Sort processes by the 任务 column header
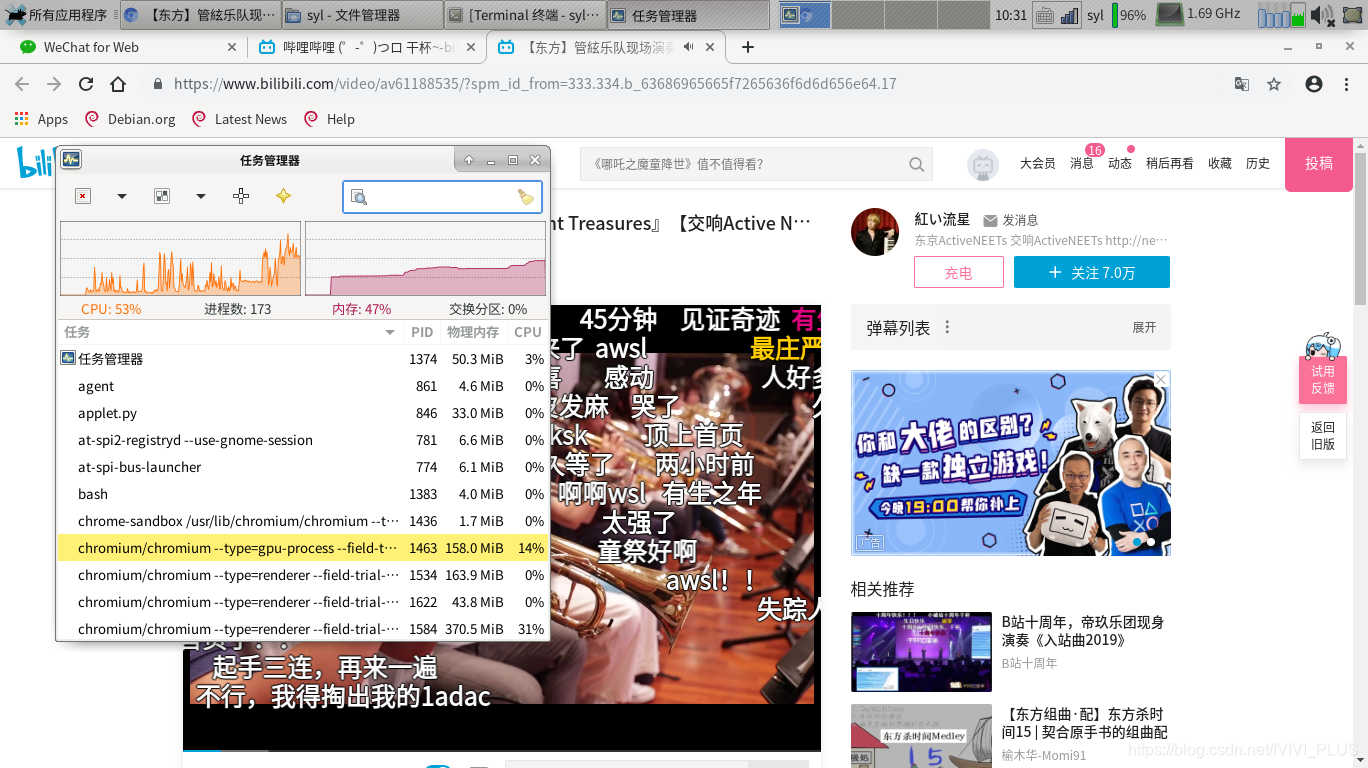Image resolution: width=1368 pixels, height=768 pixels. (230, 332)
